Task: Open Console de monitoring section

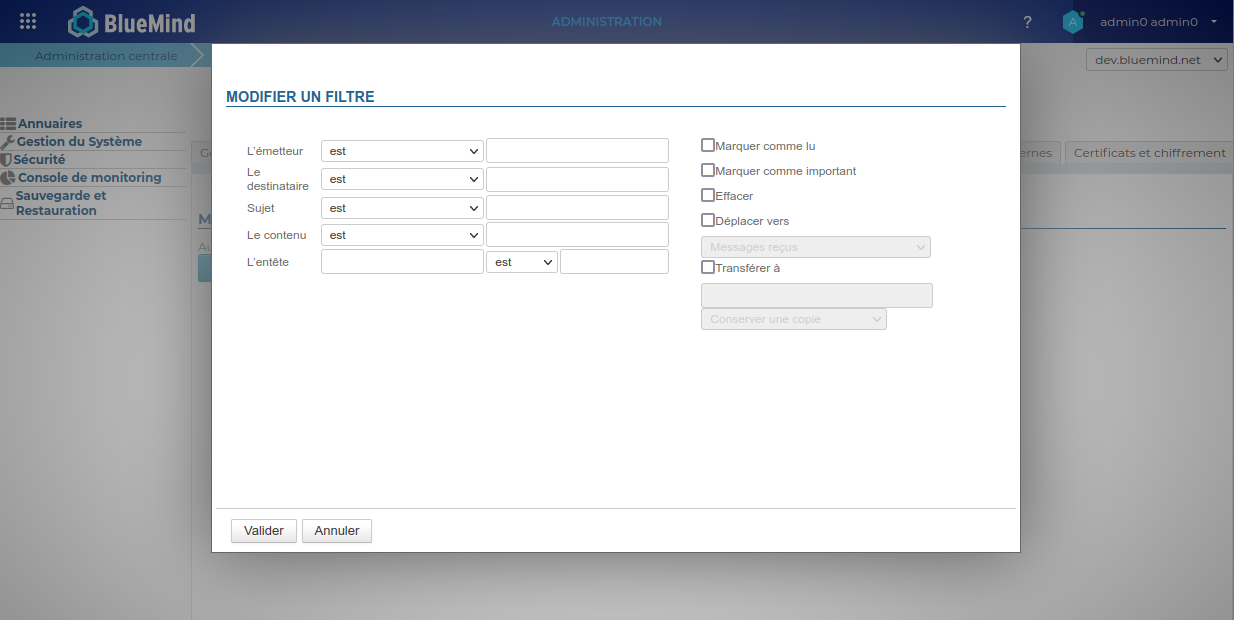Action: (89, 178)
